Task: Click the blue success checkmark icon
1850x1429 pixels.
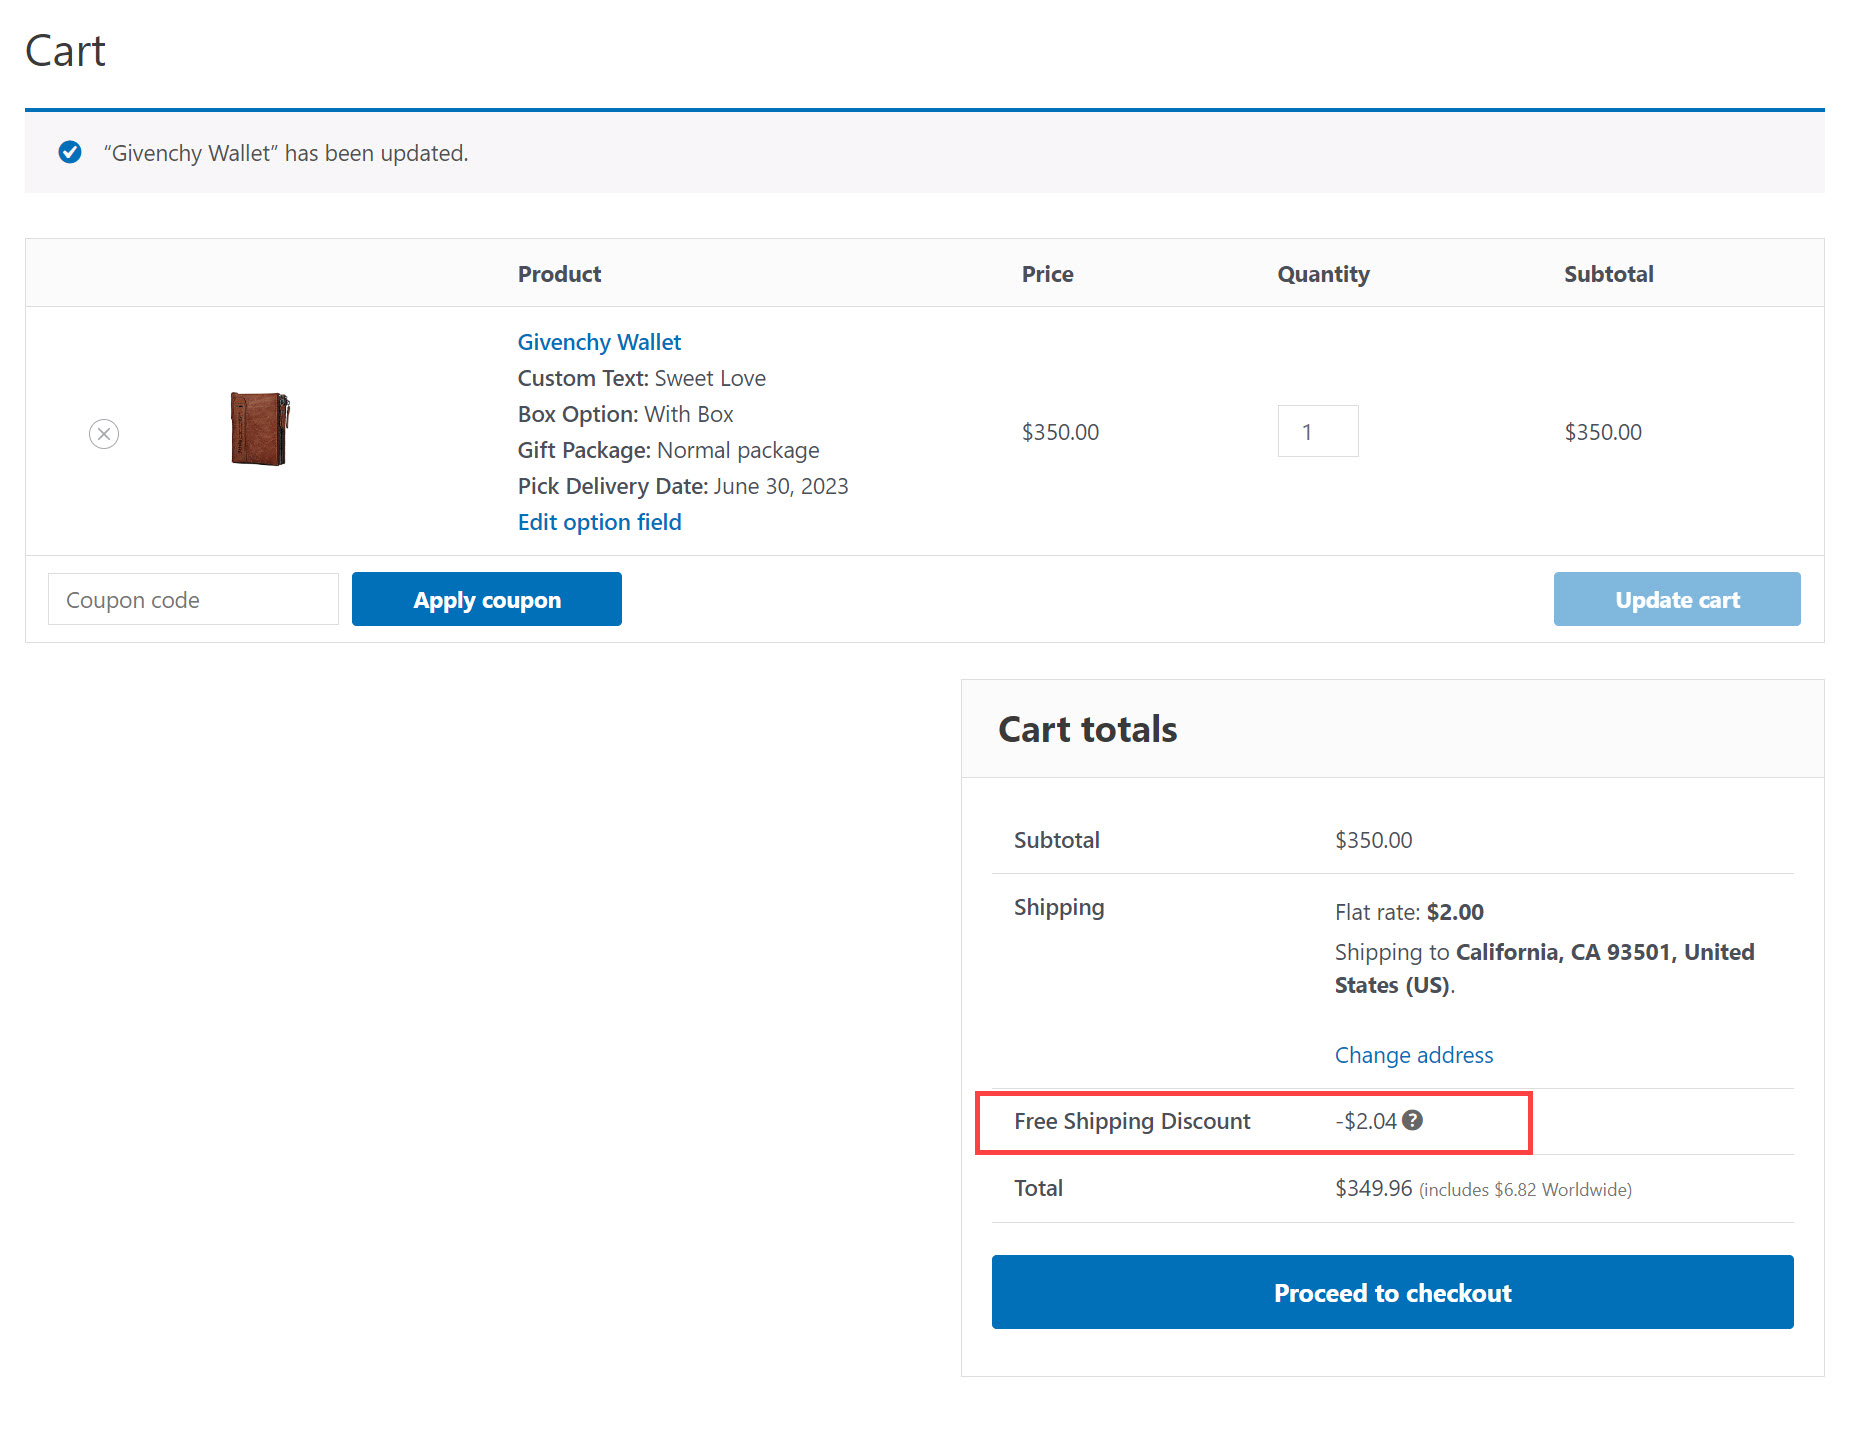Action: click(x=70, y=152)
